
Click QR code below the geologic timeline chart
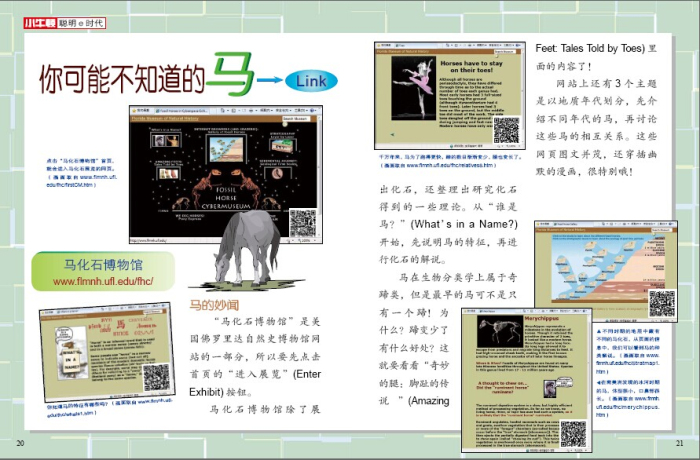coord(661,302)
